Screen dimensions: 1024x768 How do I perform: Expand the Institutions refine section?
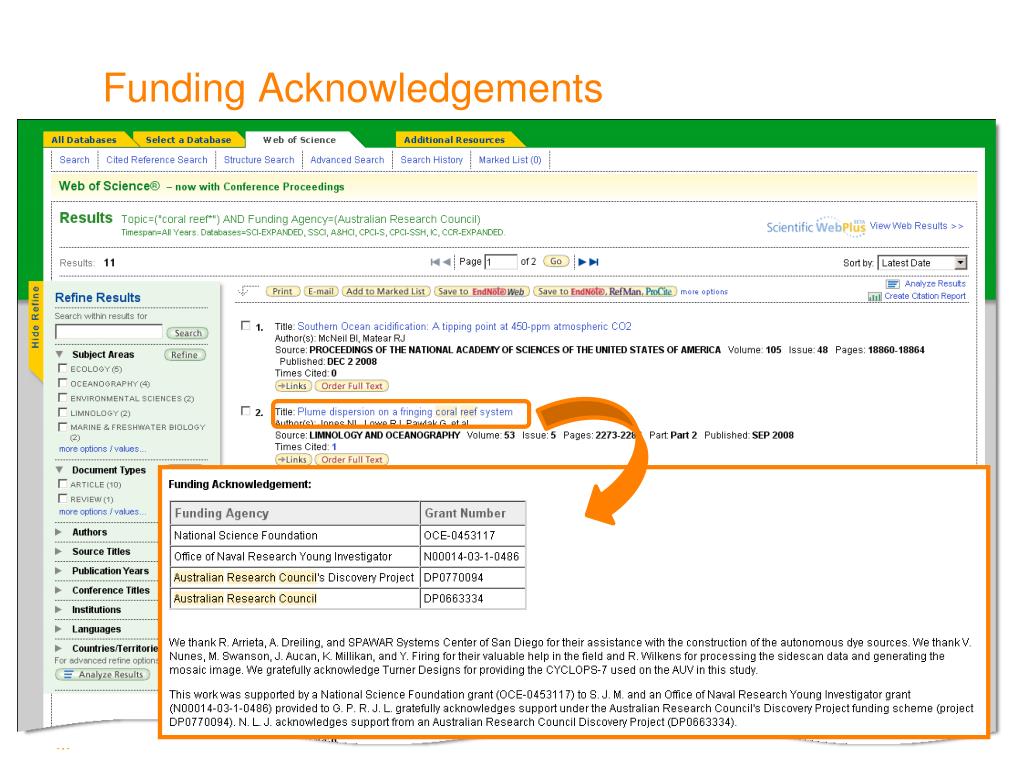pyautogui.click(x=59, y=610)
